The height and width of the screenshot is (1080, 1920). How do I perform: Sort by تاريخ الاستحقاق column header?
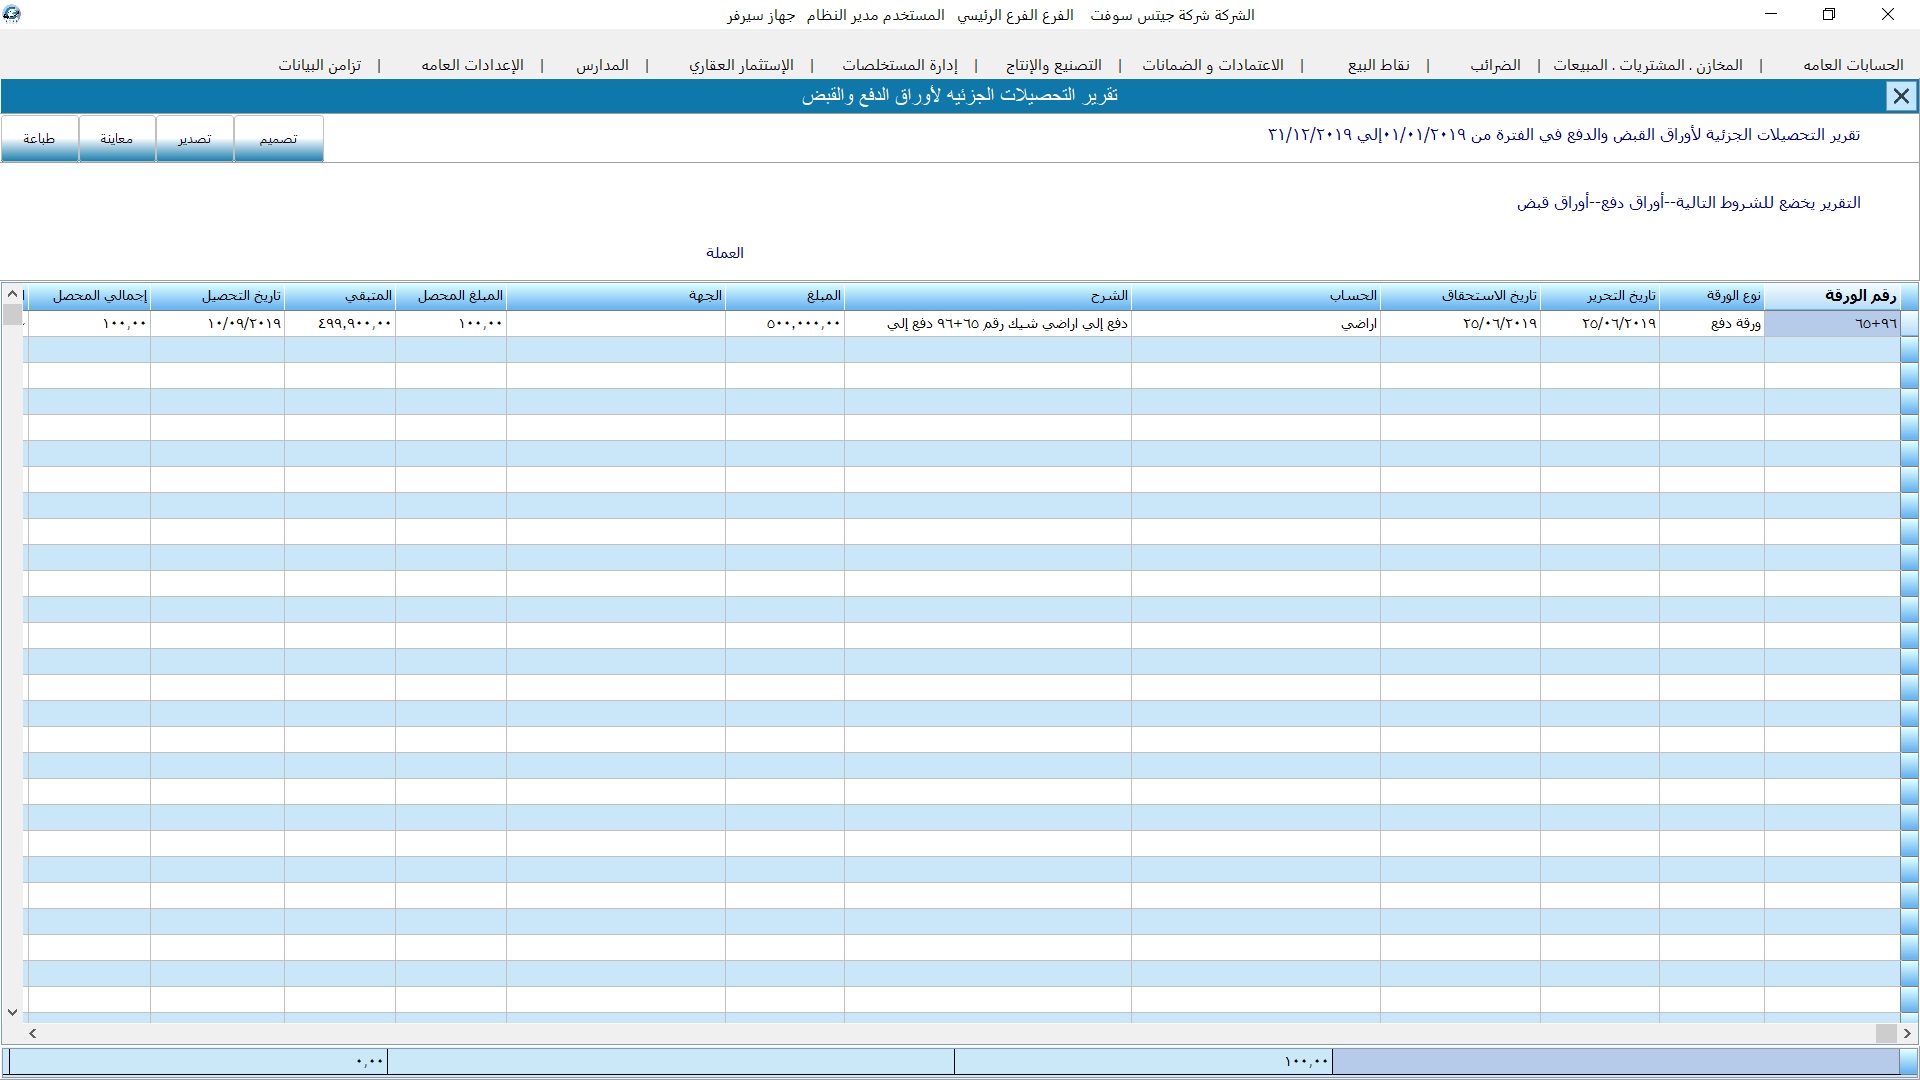[1460, 296]
